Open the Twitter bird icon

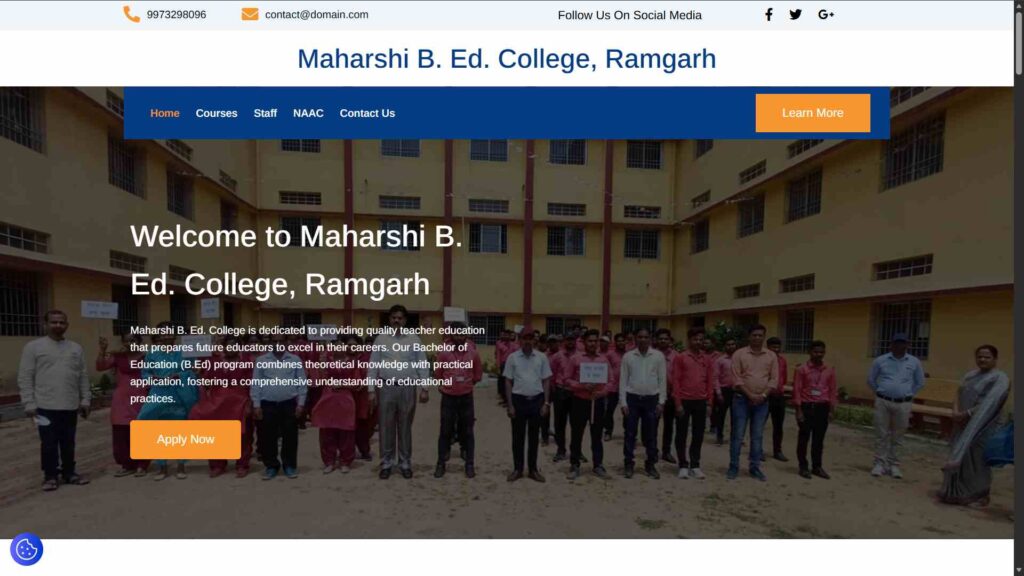click(795, 14)
